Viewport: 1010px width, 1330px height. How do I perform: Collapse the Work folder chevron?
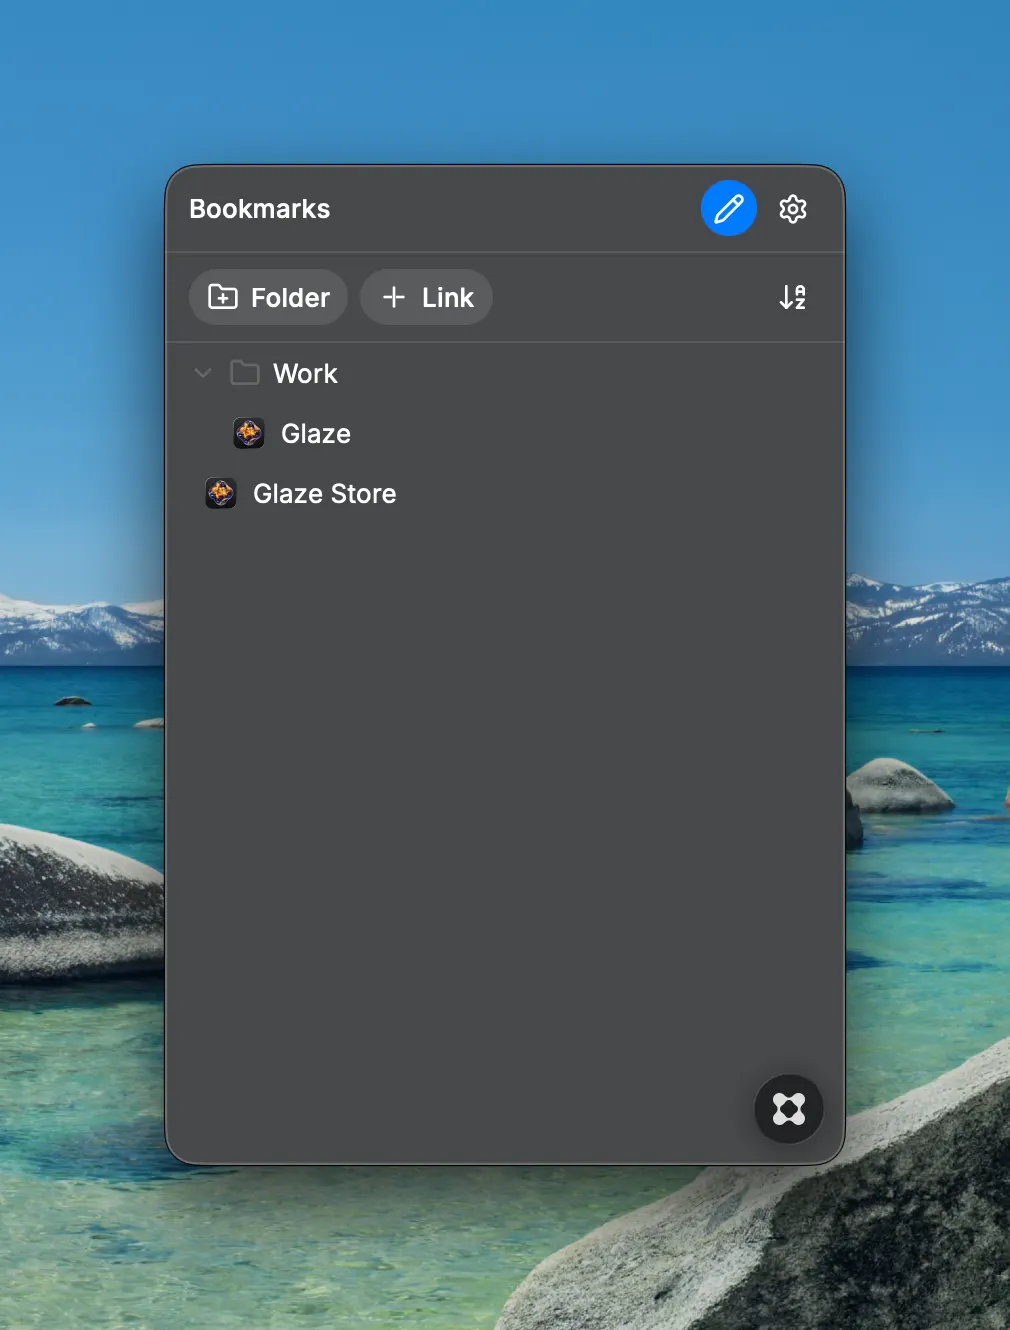(x=203, y=373)
